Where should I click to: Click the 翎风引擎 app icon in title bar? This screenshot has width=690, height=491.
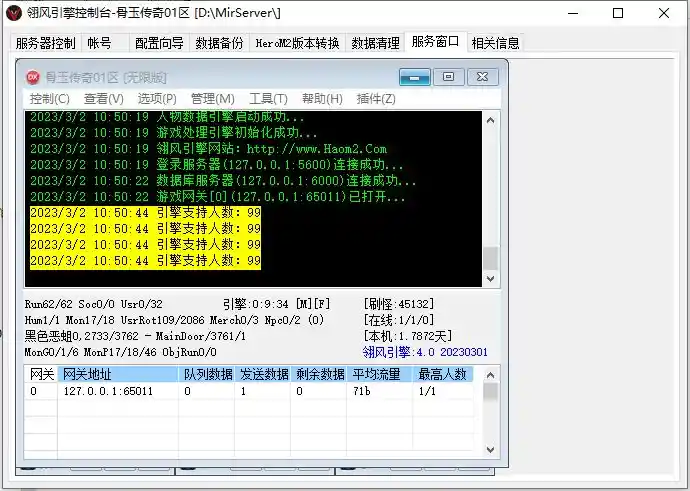[x=14, y=13]
